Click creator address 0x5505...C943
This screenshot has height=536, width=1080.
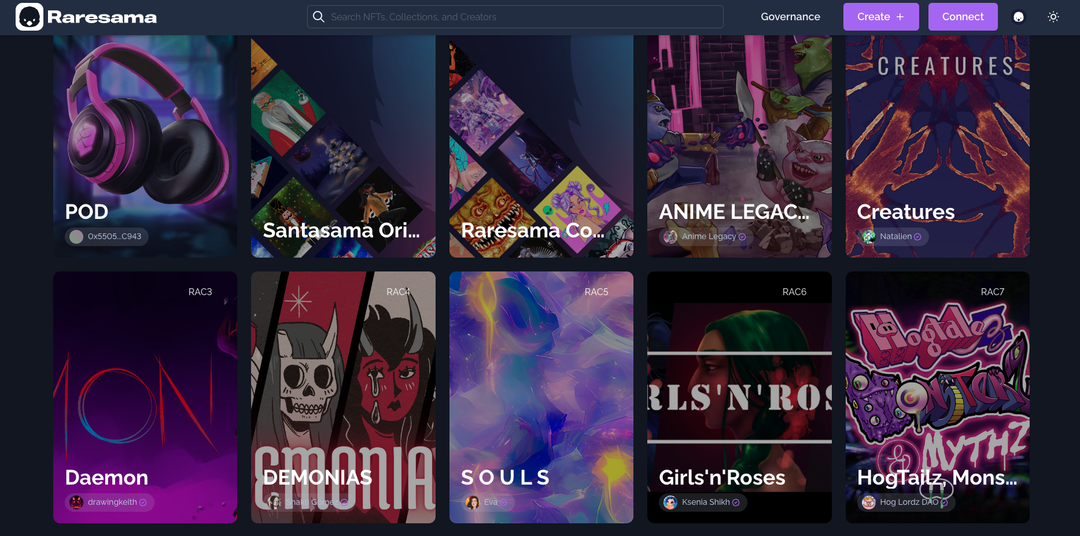pos(114,236)
